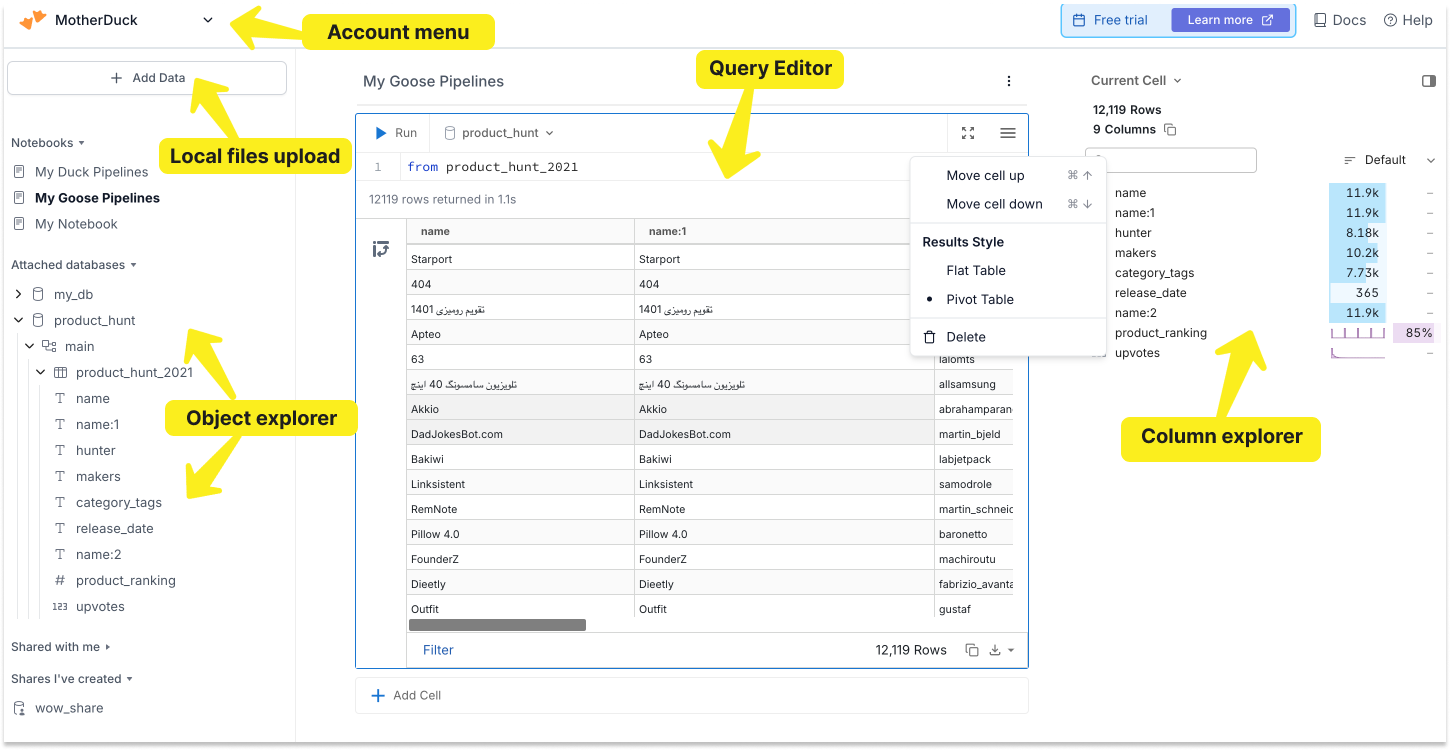This screenshot has height=750, width=1450.
Task: Click the pivot rows toggle icon beside results
Action: (x=381, y=249)
